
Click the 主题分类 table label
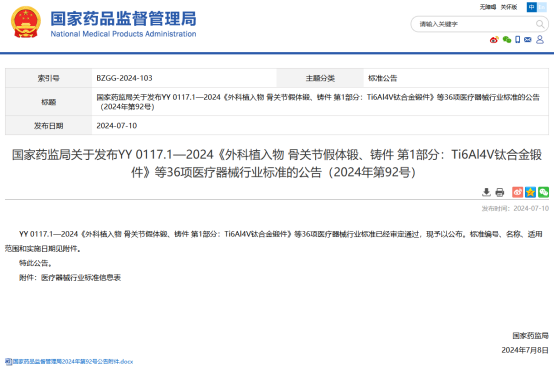[320, 78]
